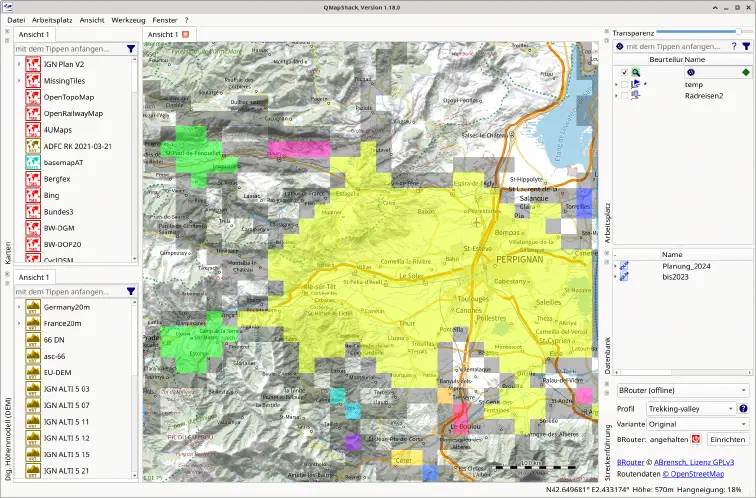Click the filter funnel icon in maps panel

tap(131, 49)
